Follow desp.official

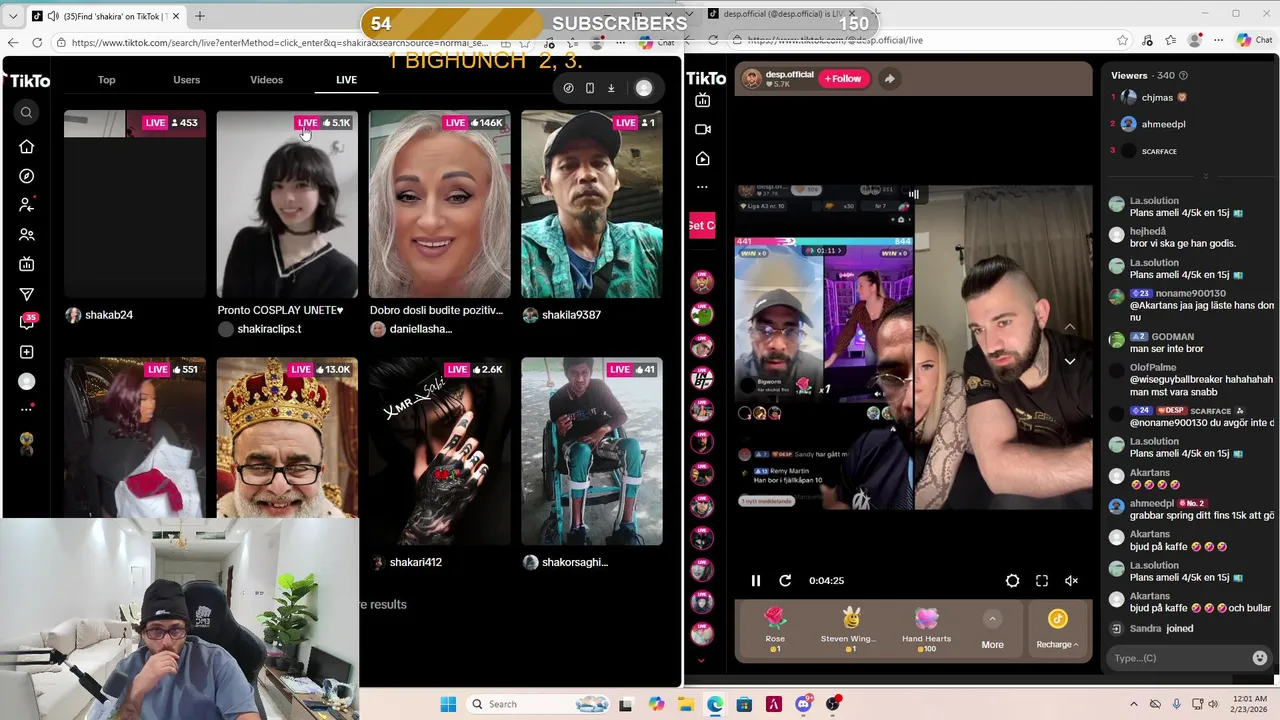[843, 79]
